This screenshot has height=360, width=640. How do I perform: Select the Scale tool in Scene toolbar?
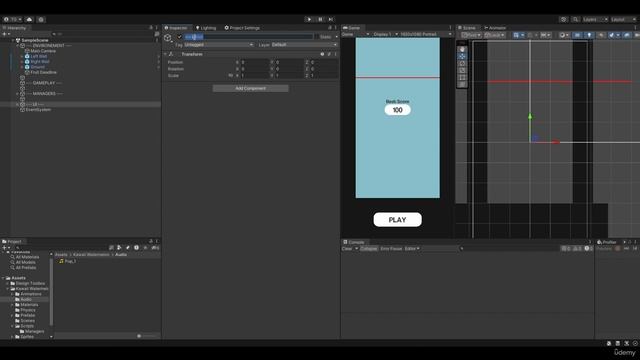coord(462,70)
